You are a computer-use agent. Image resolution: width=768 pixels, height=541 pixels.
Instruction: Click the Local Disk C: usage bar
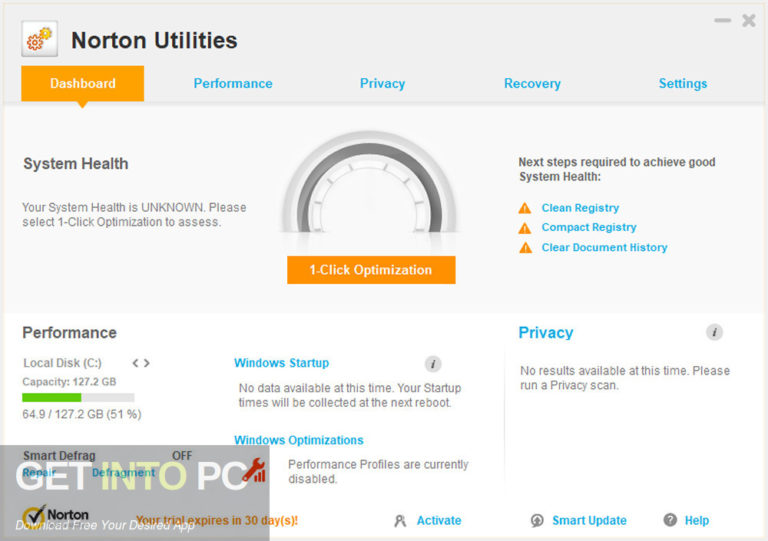78,398
